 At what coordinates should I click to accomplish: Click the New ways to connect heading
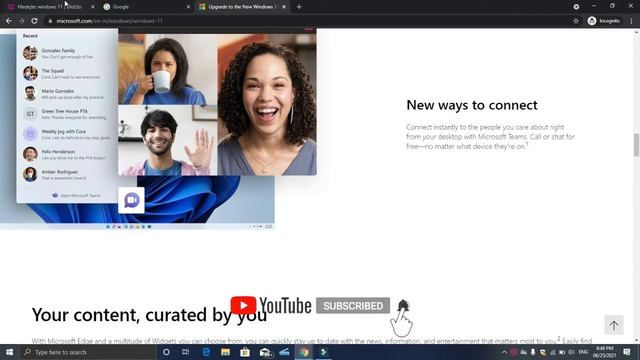click(472, 105)
